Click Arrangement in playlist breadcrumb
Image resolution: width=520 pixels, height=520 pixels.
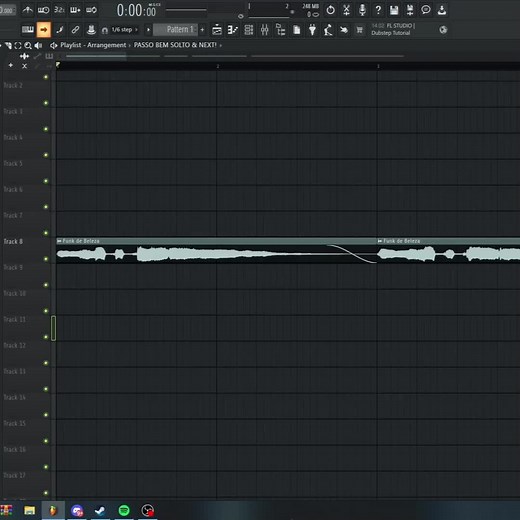click(106, 45)
